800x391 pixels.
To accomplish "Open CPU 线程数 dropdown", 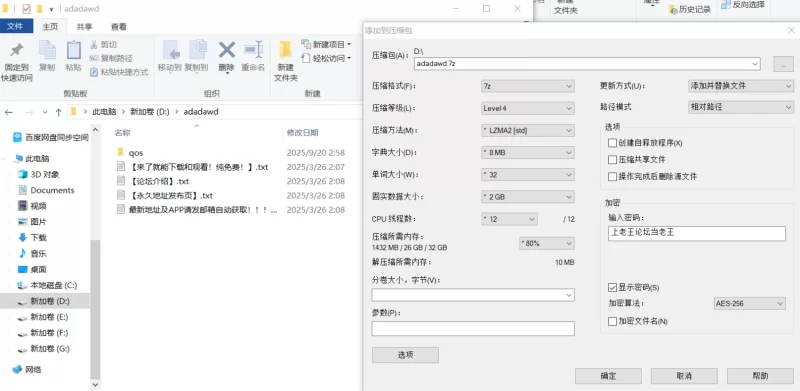I will click(509, 219).
